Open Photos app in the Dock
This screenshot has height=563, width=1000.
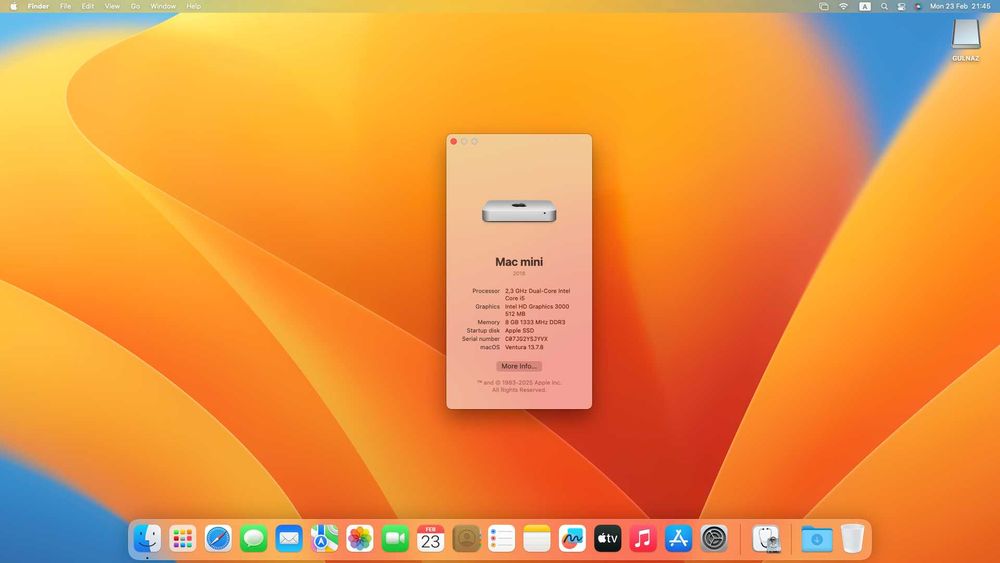[x=360, y=539]
